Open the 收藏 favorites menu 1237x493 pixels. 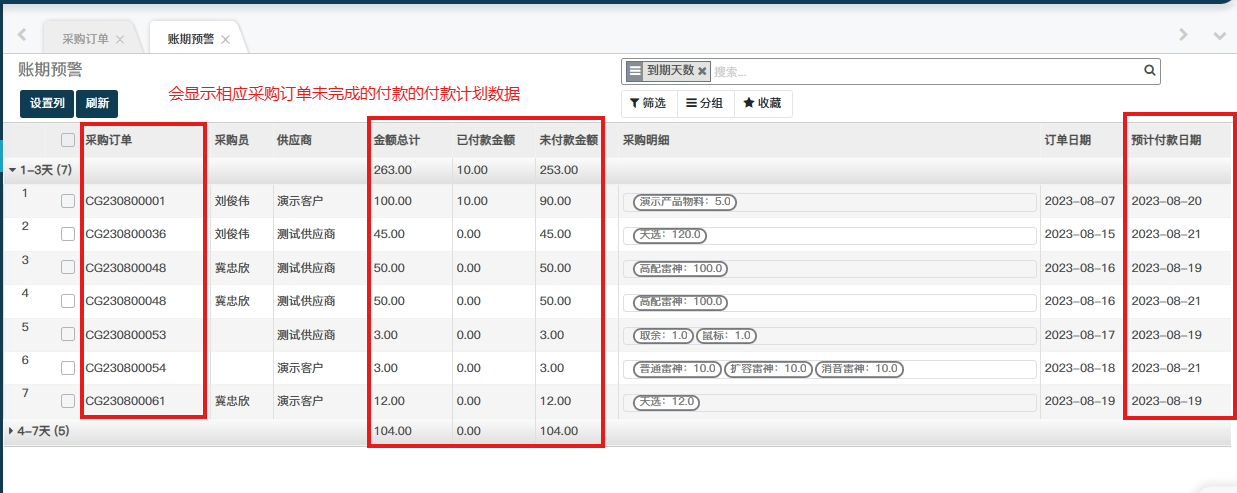[762, 103]
